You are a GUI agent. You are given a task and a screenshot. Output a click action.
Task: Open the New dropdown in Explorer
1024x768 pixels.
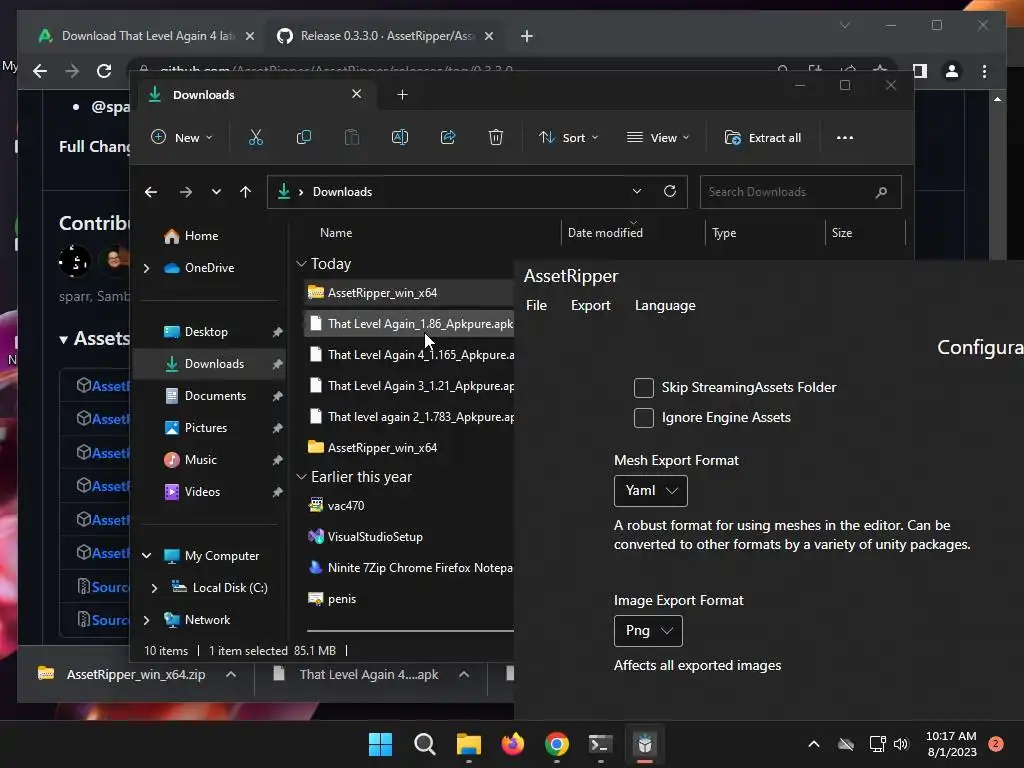[x=182, y=138]
